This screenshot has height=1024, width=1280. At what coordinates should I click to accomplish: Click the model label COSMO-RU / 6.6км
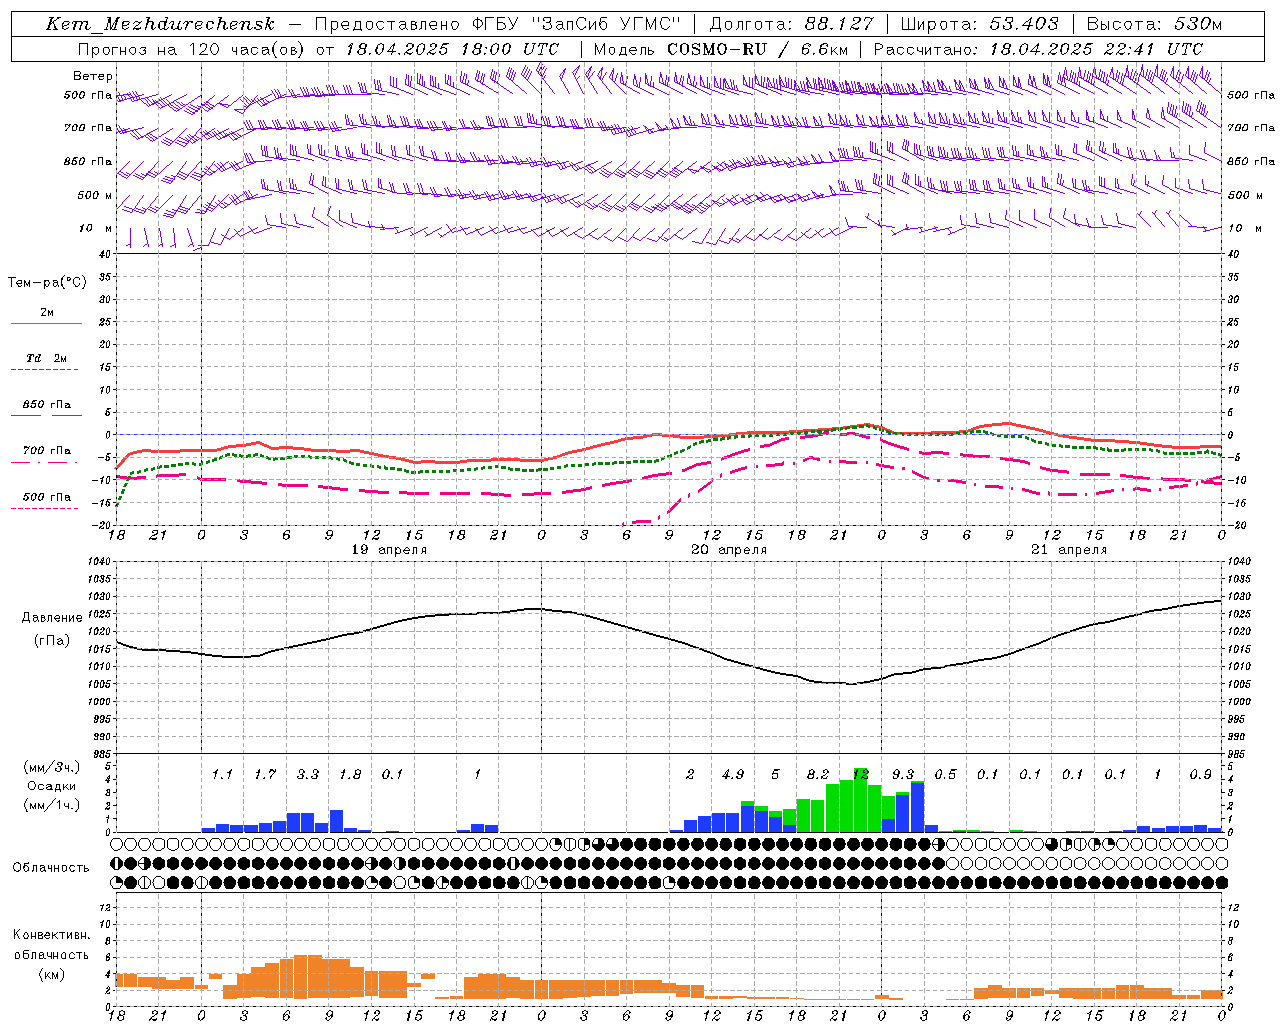(757, 49)
